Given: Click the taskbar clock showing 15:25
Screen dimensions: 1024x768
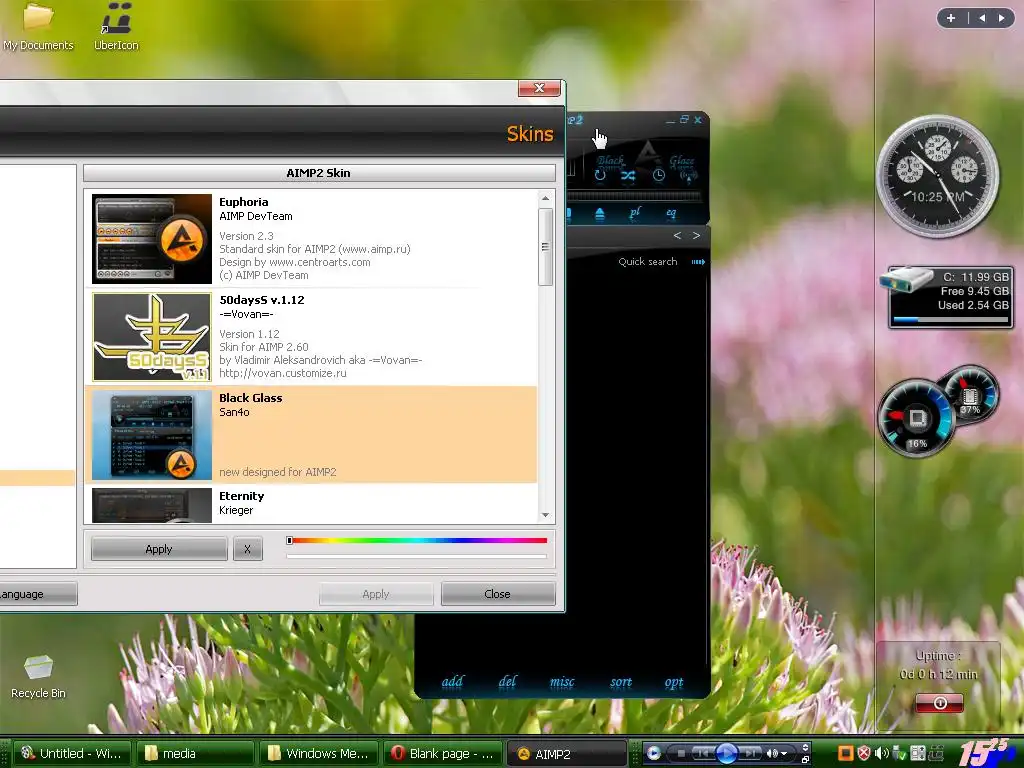Looking at the screenshot, I should pyautogui.click(x=985, y=753).
